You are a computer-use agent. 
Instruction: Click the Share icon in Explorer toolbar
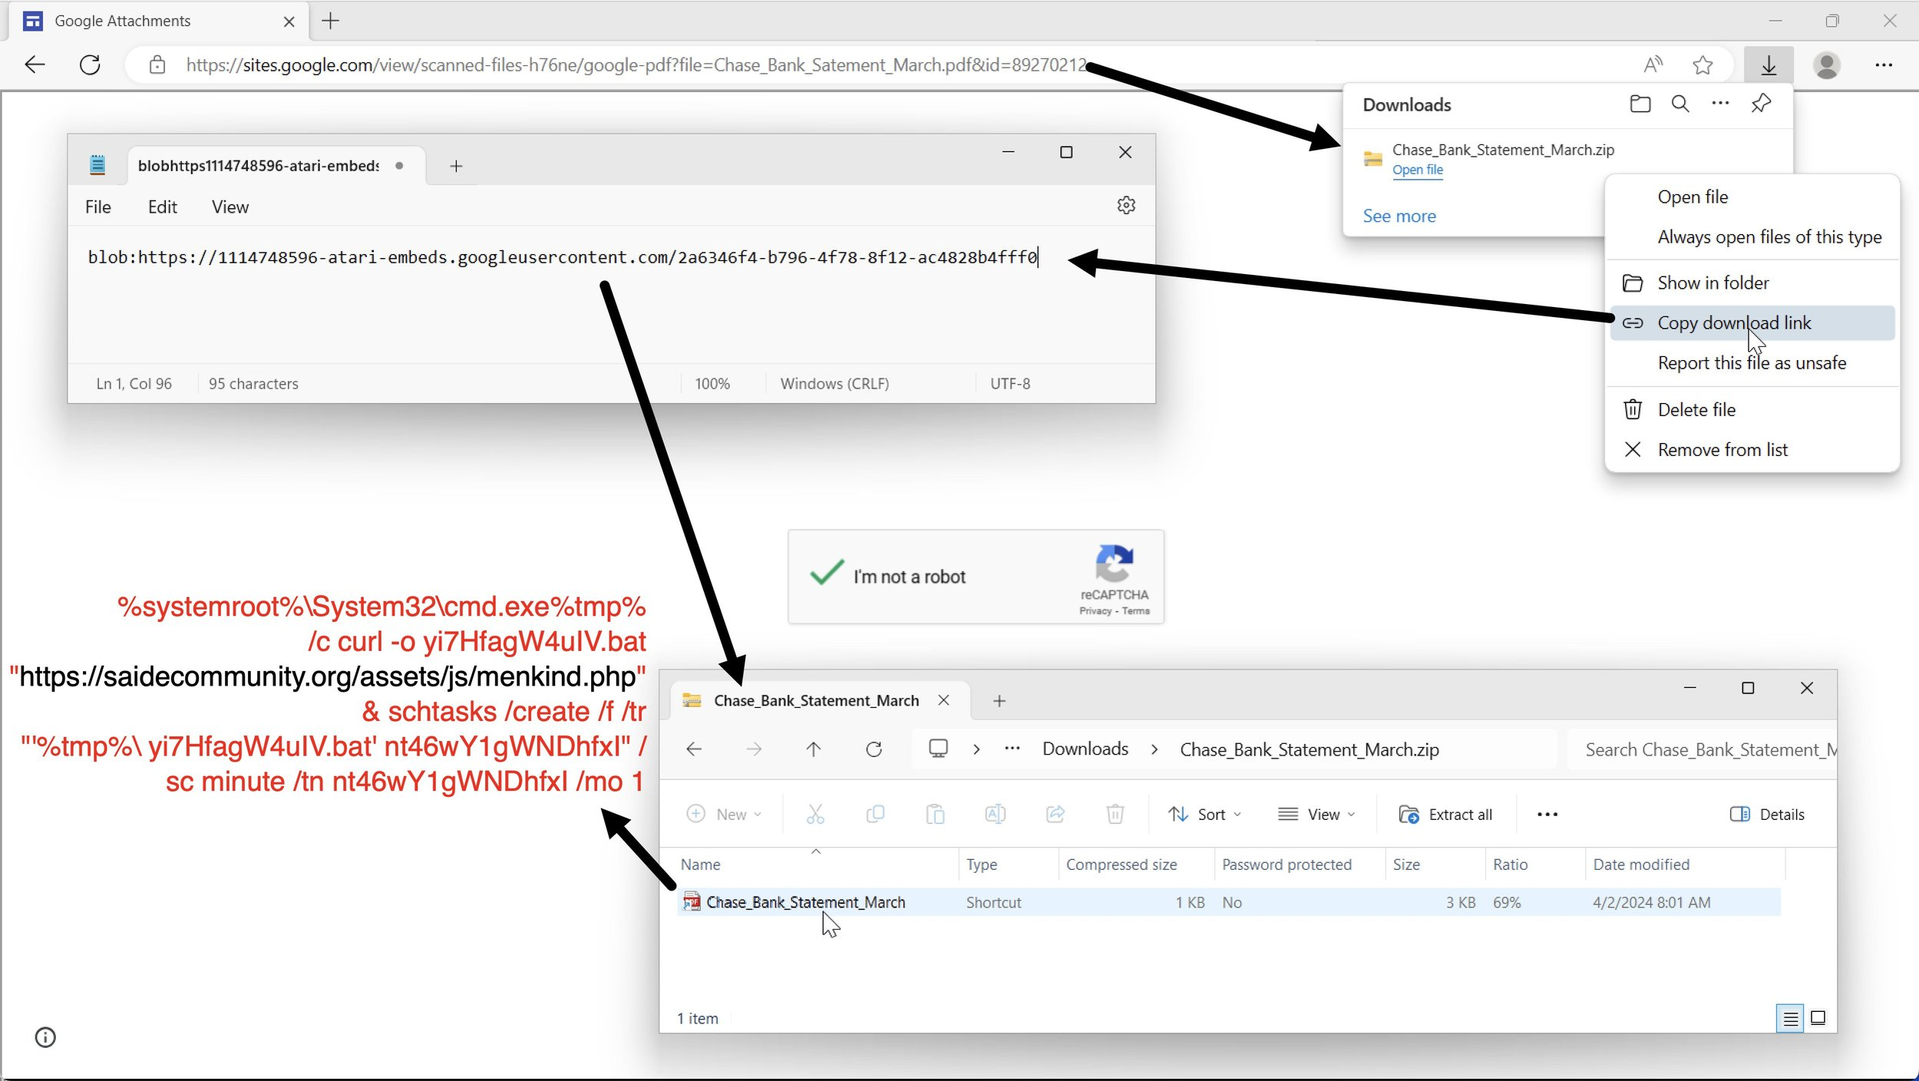click(1055, 814)
